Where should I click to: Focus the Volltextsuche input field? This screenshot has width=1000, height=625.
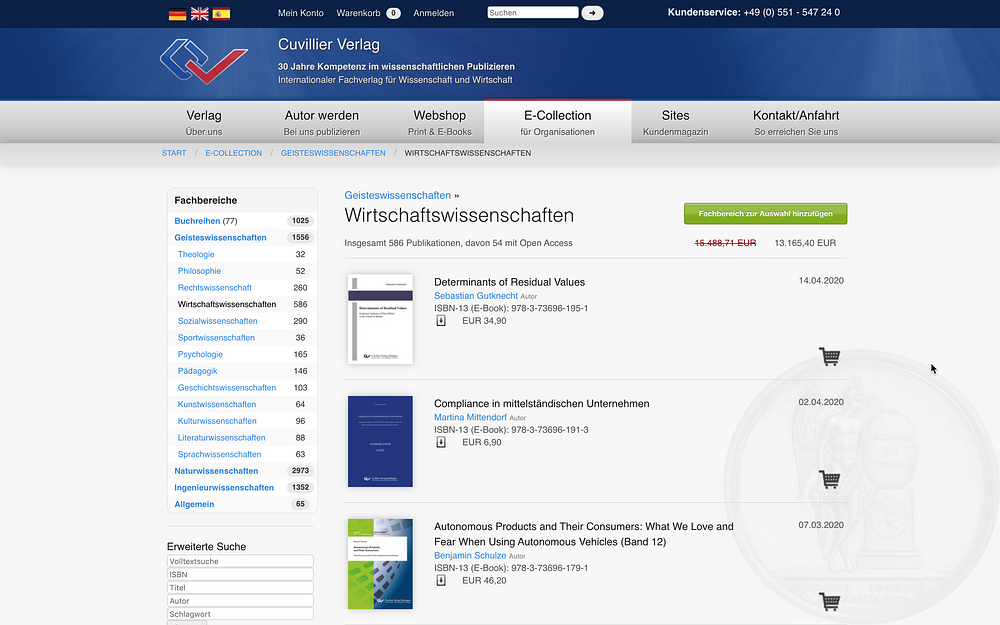240,561
